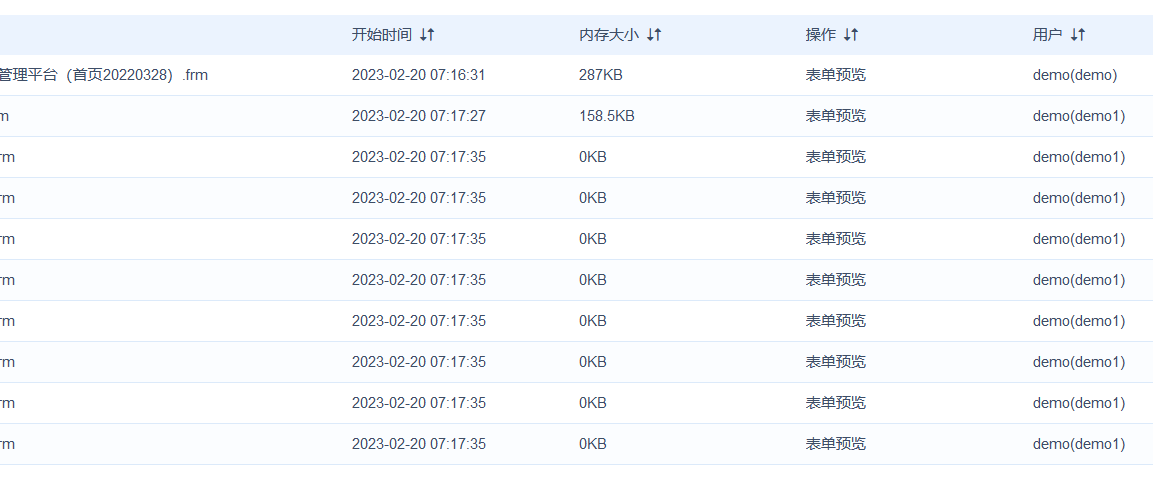The height and width of the screenshot is (478, 1153).
Task: Select the 开始时间 column header label
Action: (382, 35)
